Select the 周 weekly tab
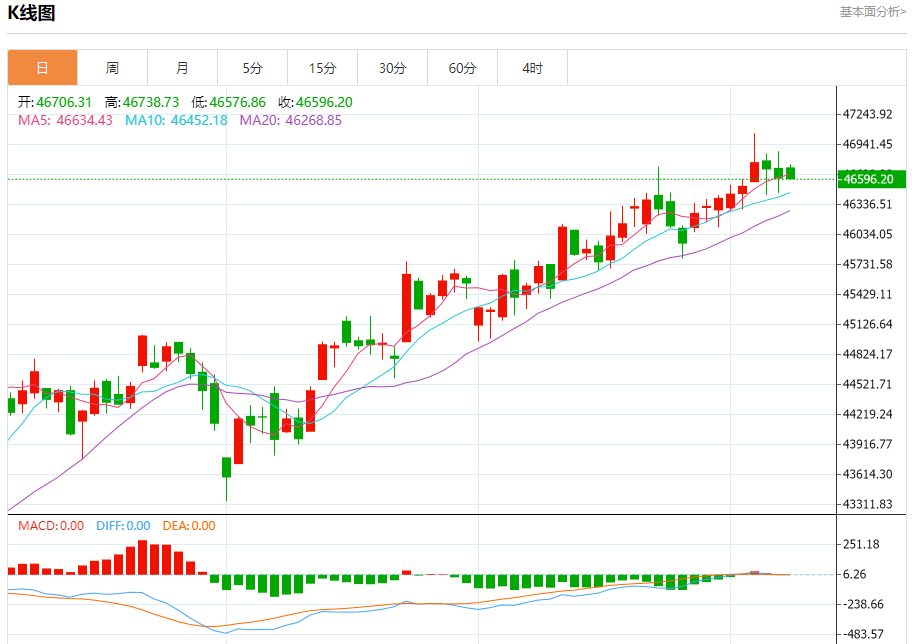Screen dimensions: 912x644 (112, 68)
